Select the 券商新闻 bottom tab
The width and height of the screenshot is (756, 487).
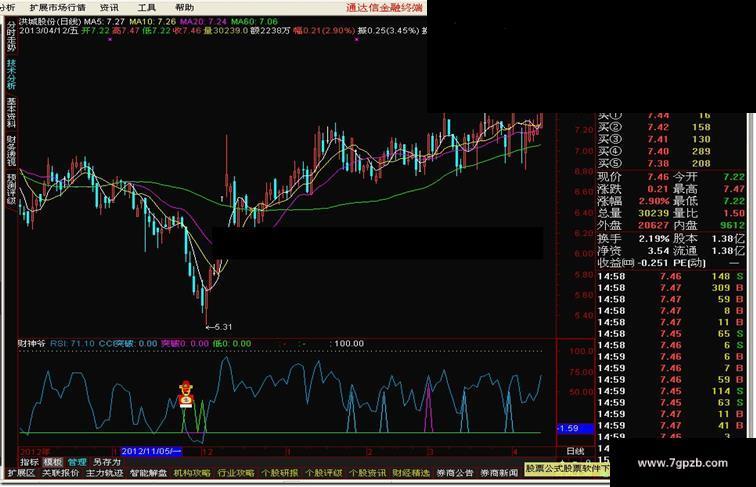click(x=499, y=473)
